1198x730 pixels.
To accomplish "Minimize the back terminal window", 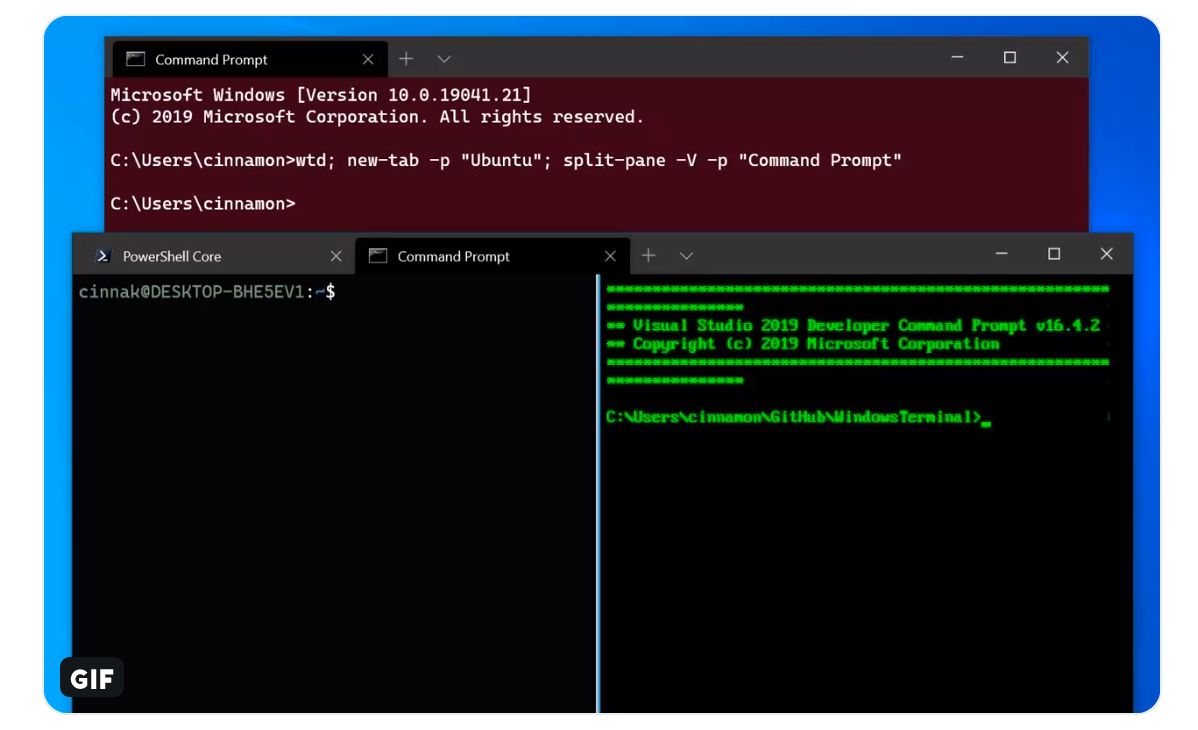I will tap(957, 57).
